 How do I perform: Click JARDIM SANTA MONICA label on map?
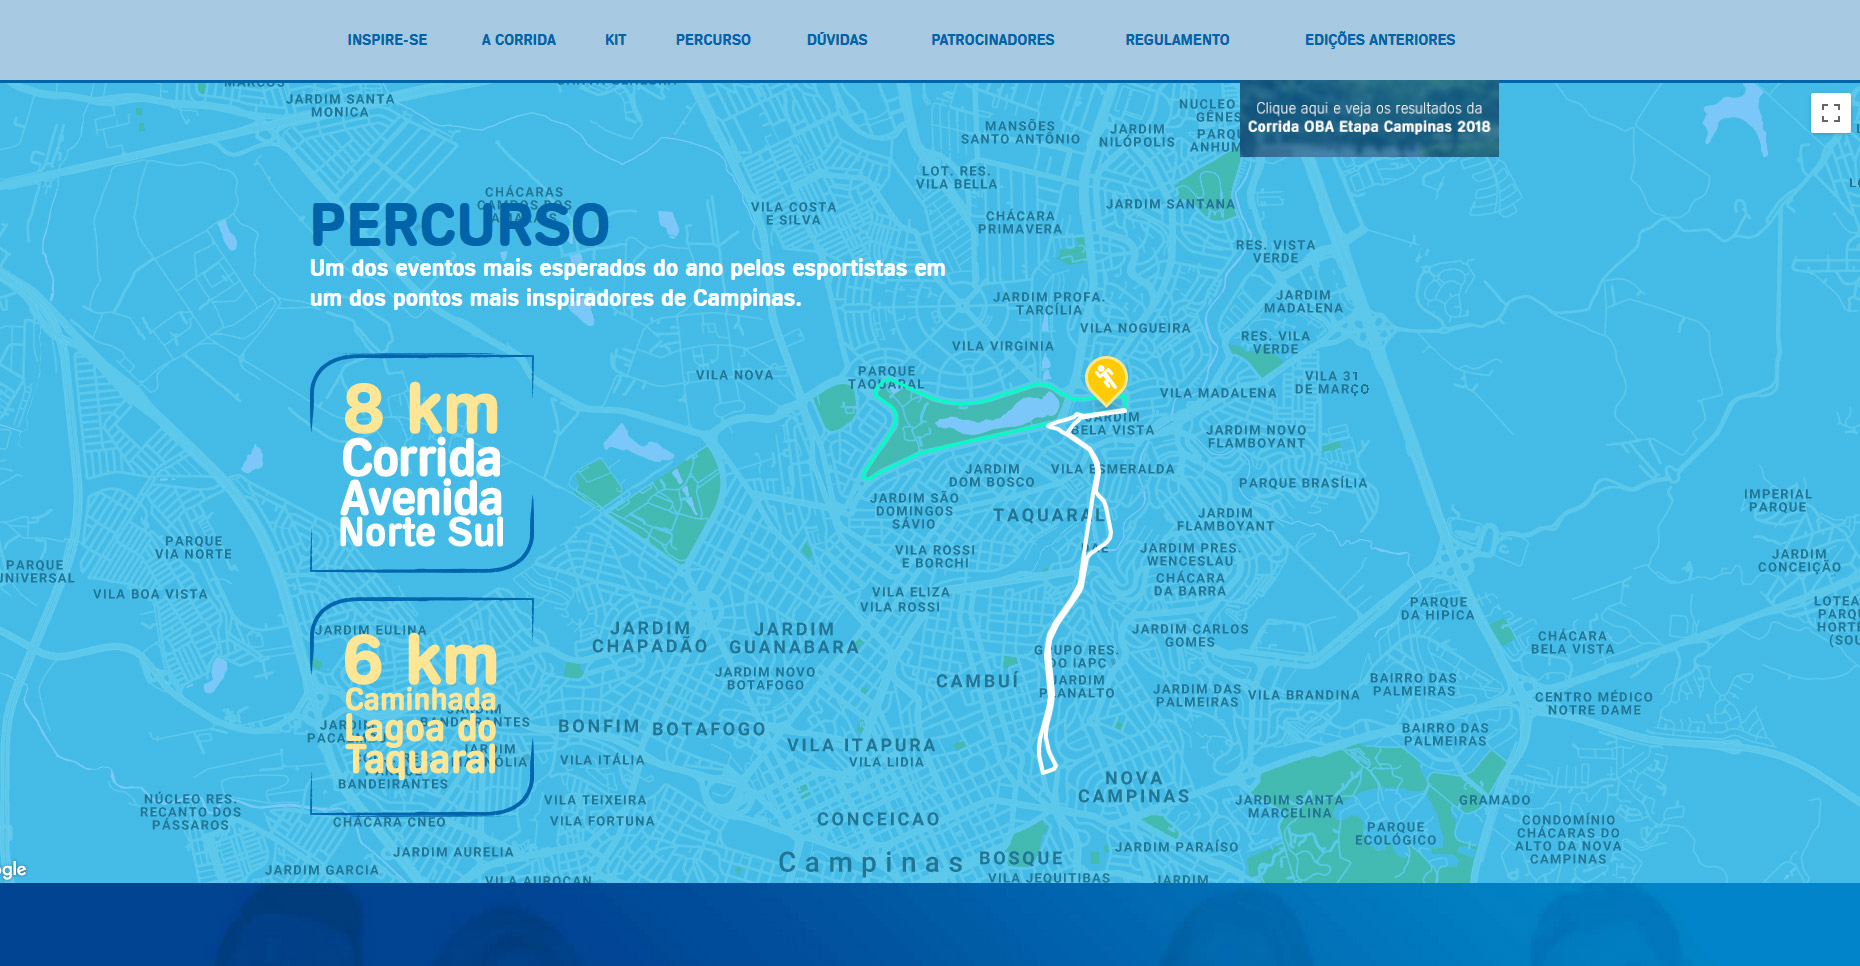pyautogui.click(x=340, y=106)
